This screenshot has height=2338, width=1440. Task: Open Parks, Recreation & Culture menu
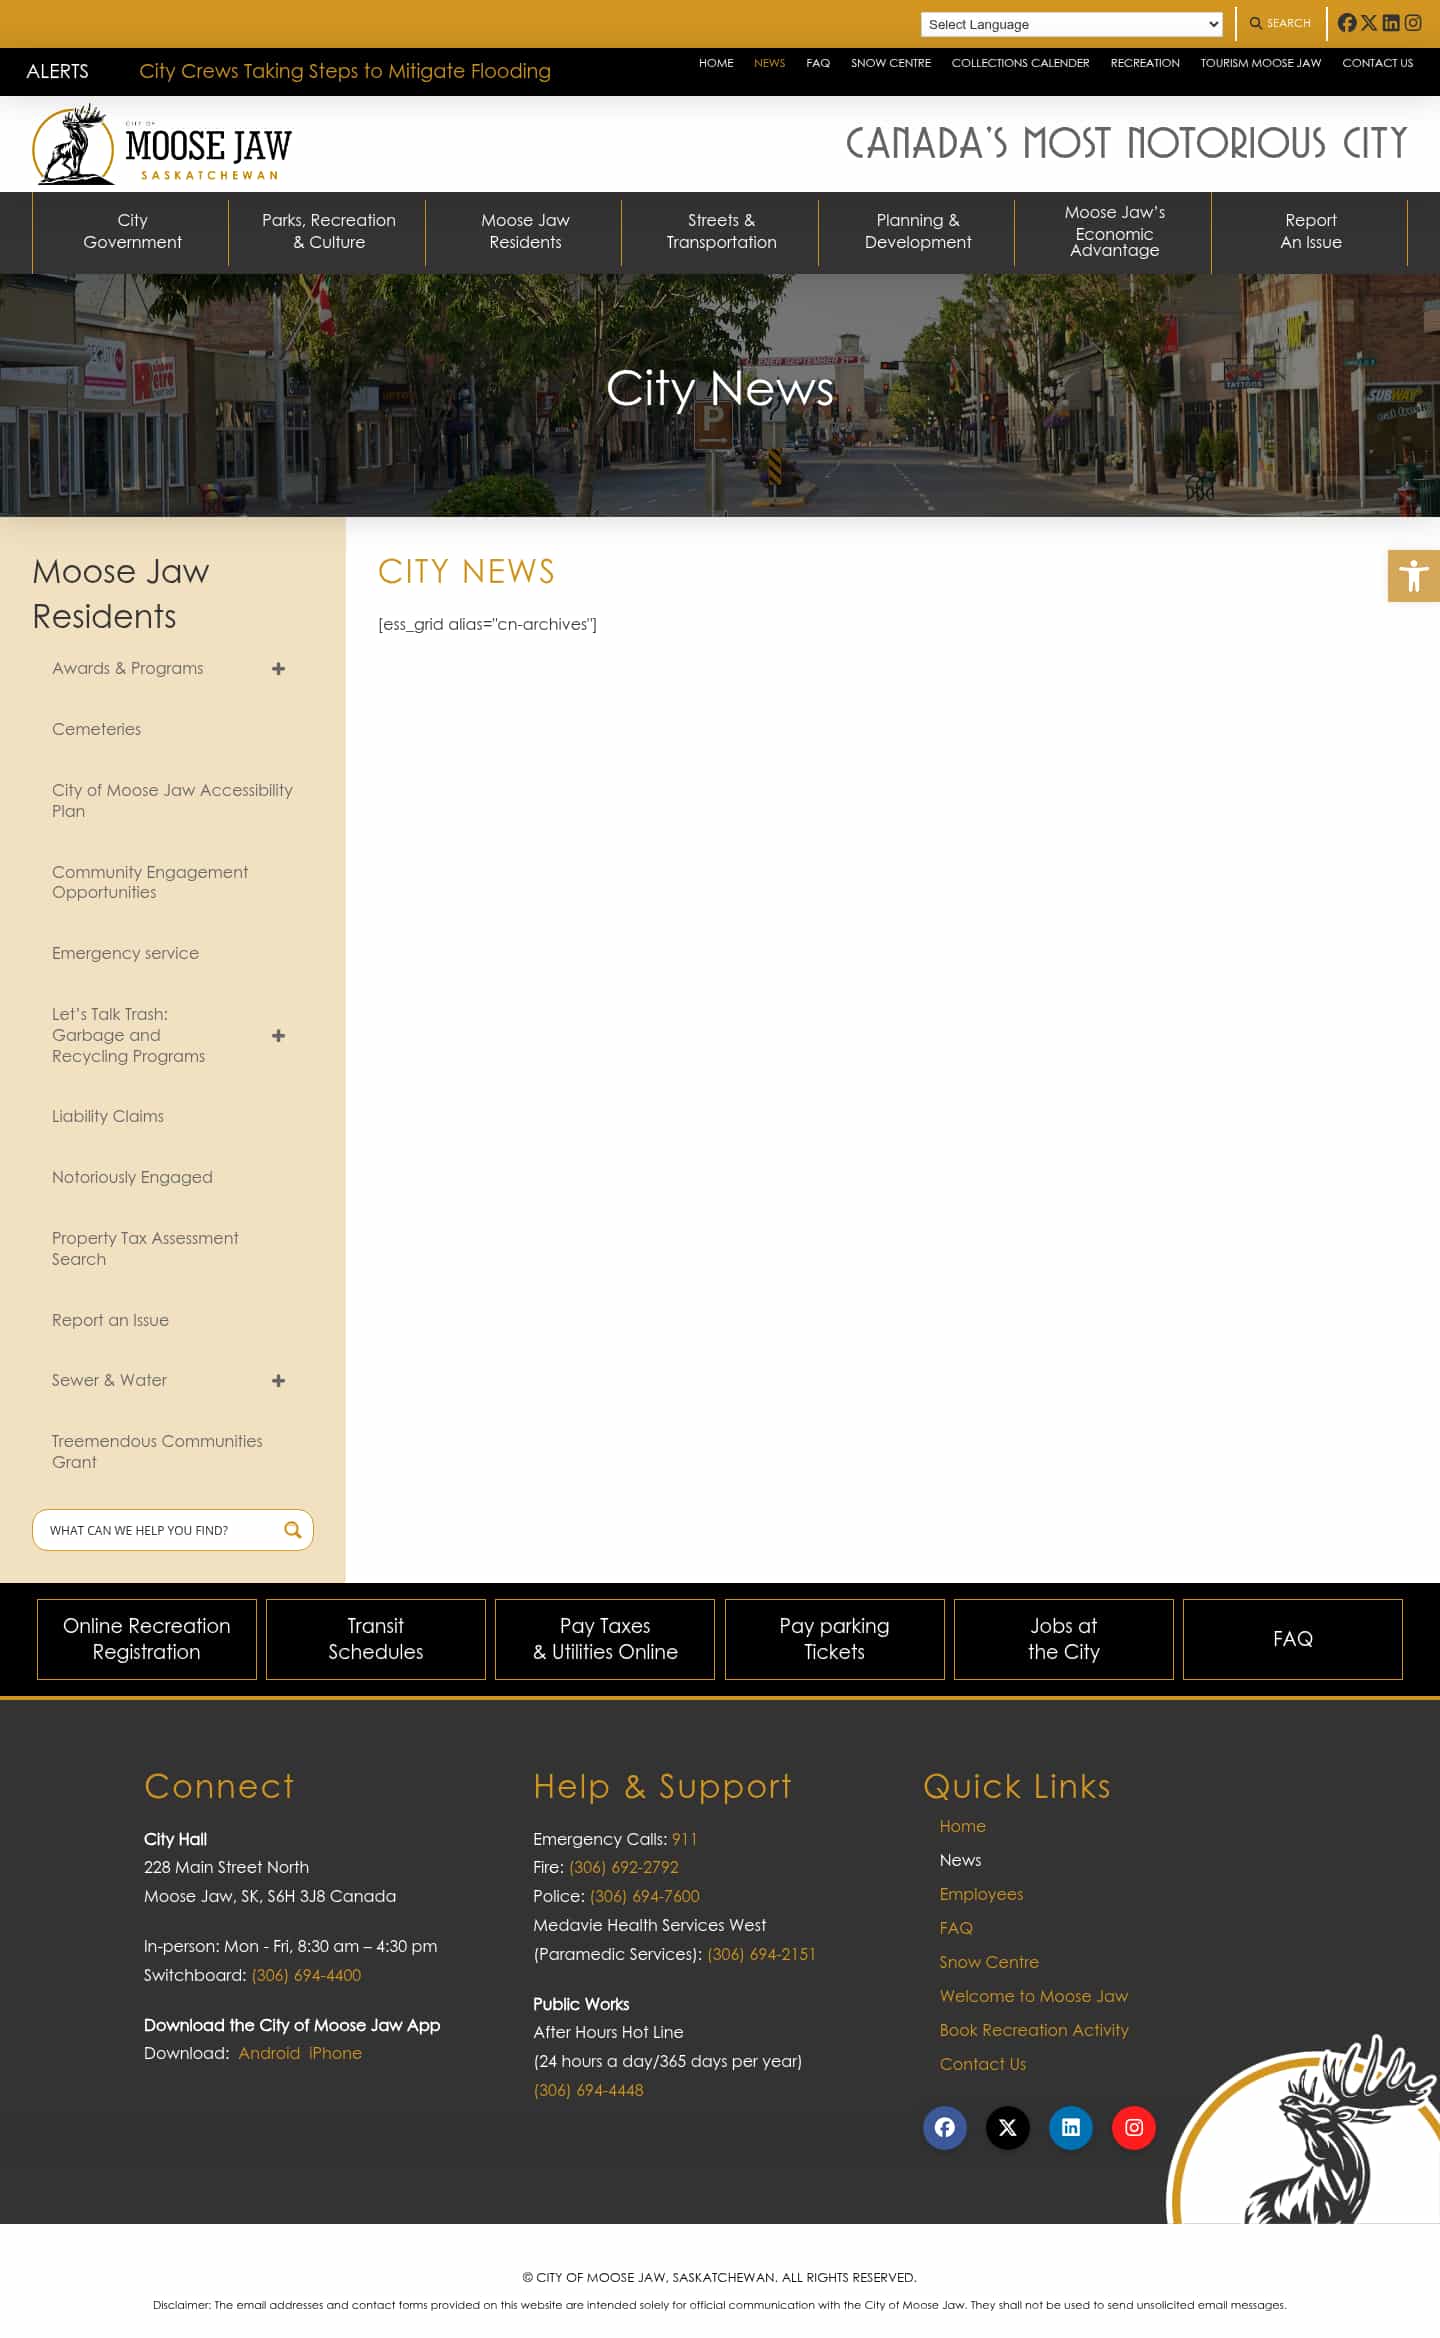[x=329, y=232]
